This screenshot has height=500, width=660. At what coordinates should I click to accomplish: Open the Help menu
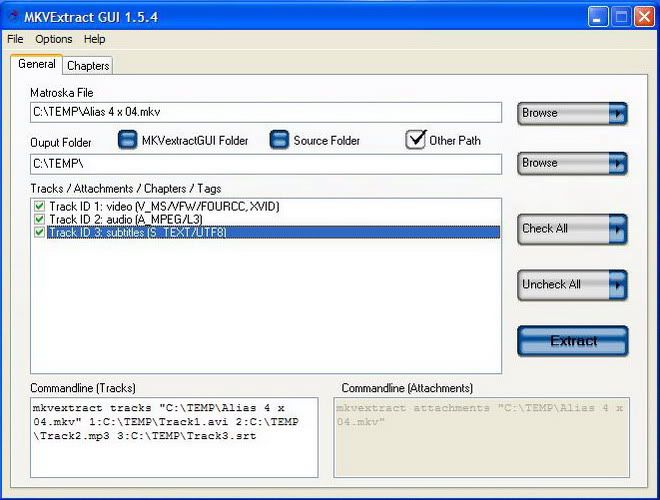pyautogui.click(x=94, y=39)
